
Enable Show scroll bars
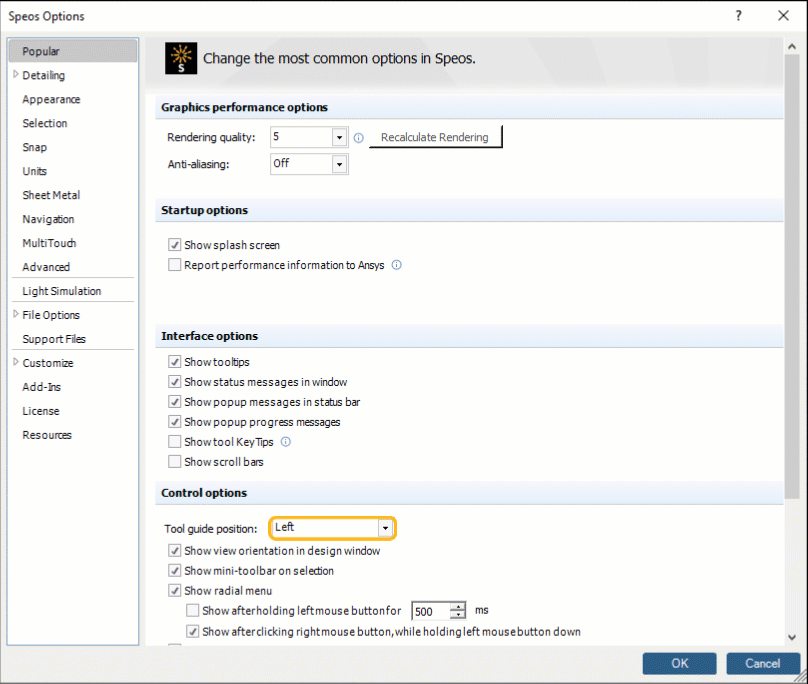(x=174, y=461)
